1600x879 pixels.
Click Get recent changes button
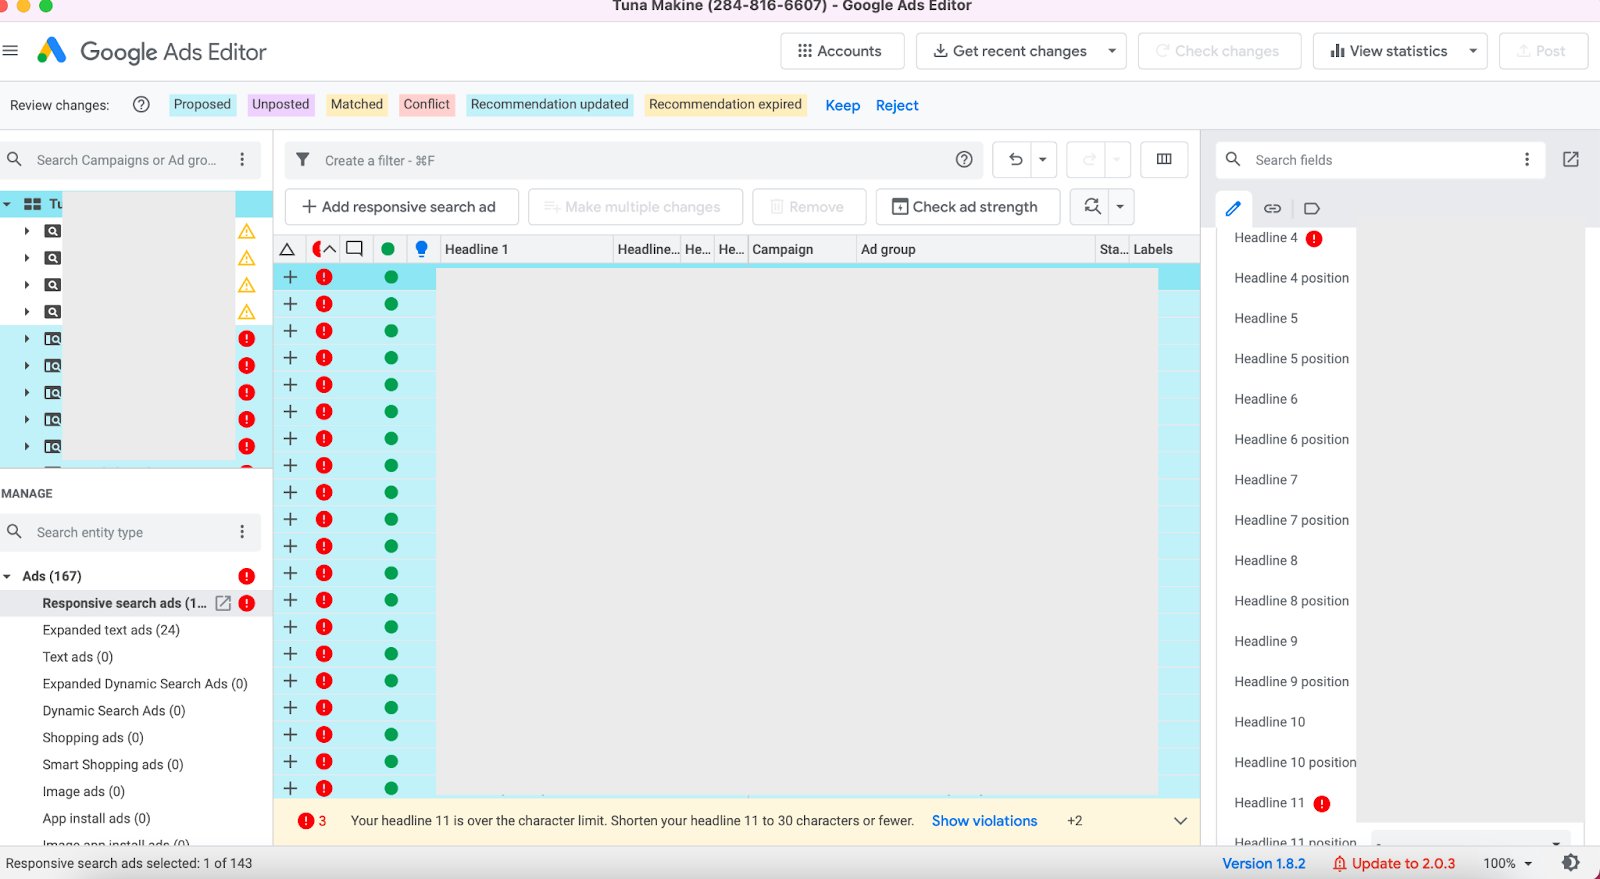tap(1009, 51)
